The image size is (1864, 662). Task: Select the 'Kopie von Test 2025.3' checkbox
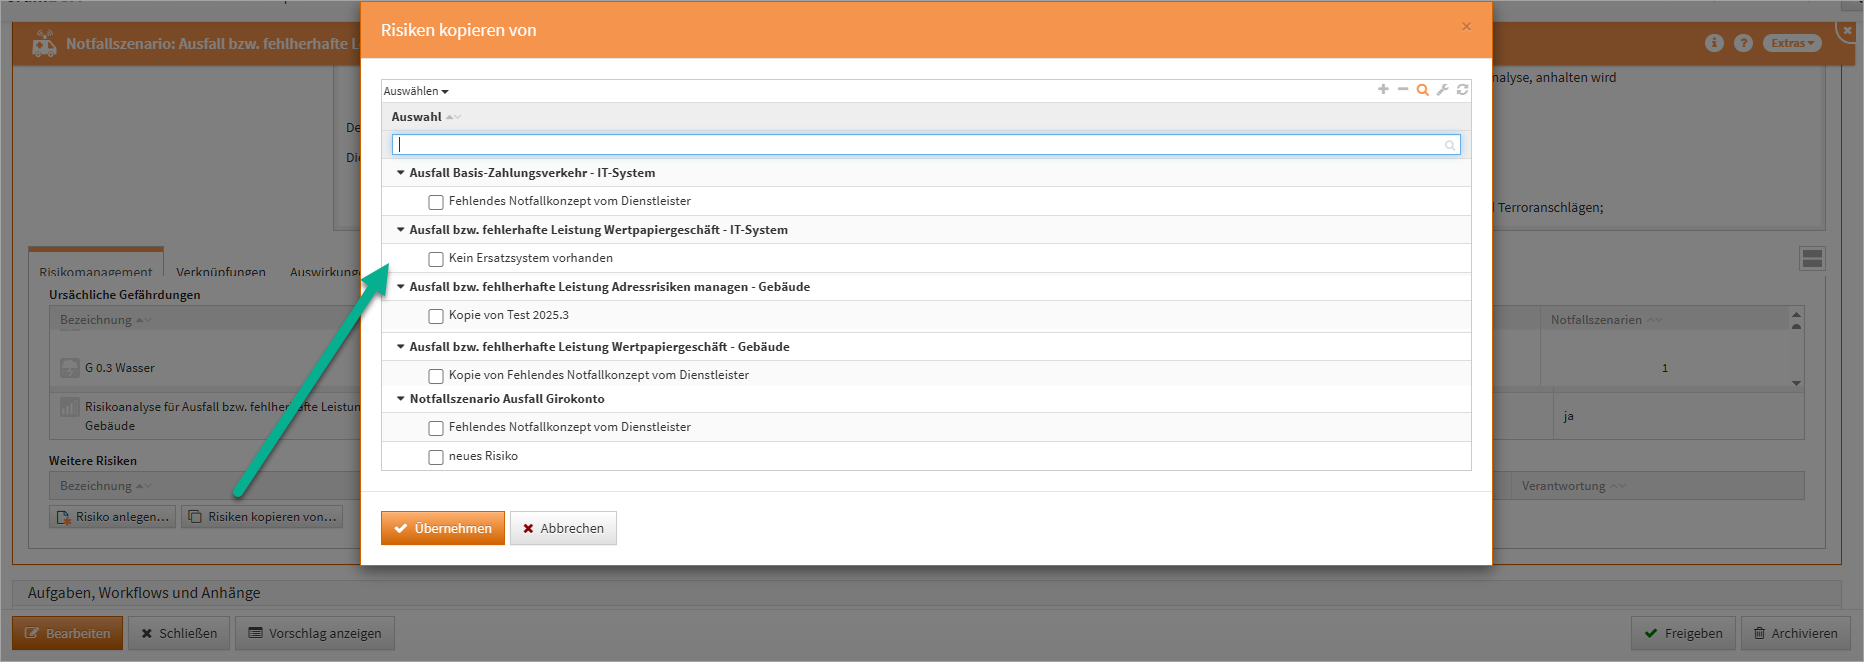(436, 316)
